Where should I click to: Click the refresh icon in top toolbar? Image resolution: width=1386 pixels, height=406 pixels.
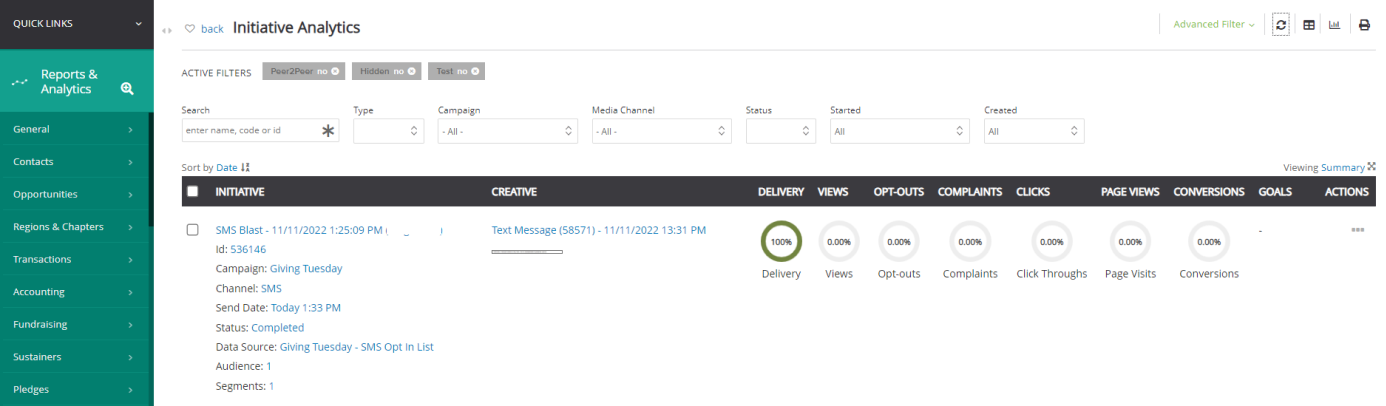(1281, 25)
